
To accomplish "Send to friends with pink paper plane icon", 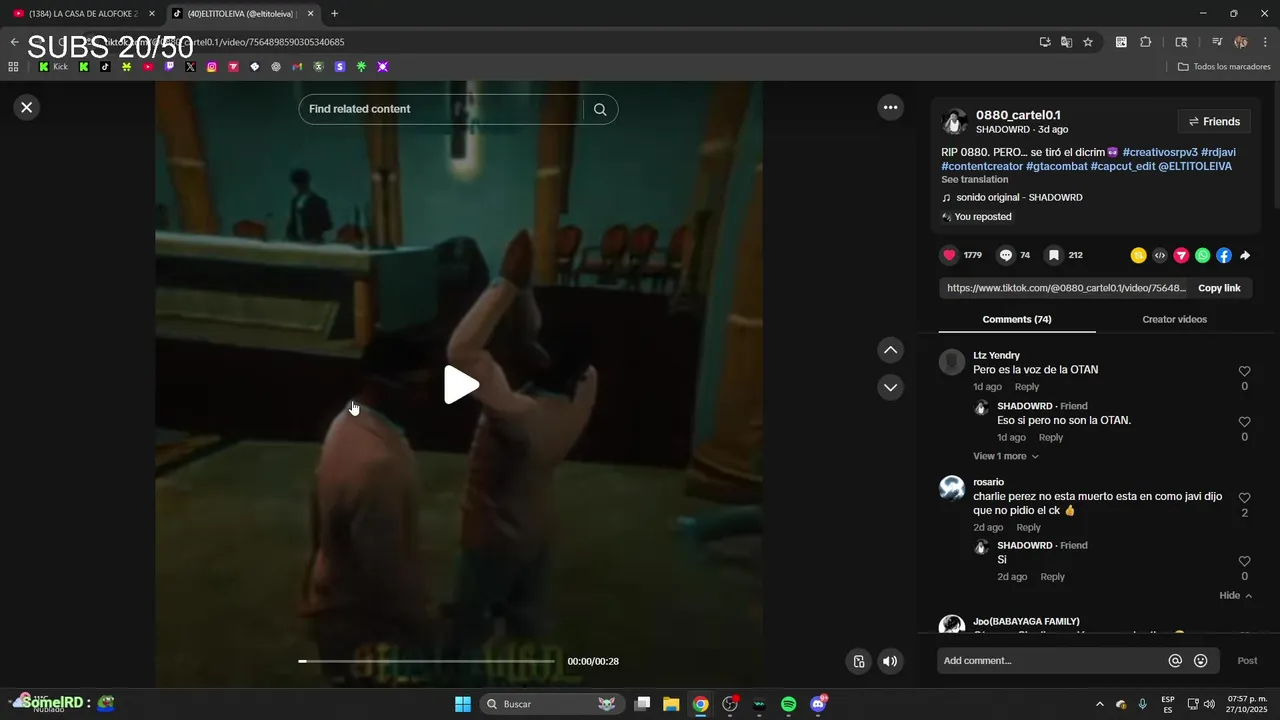I will pyautogui.click(x=1181, y=255).
